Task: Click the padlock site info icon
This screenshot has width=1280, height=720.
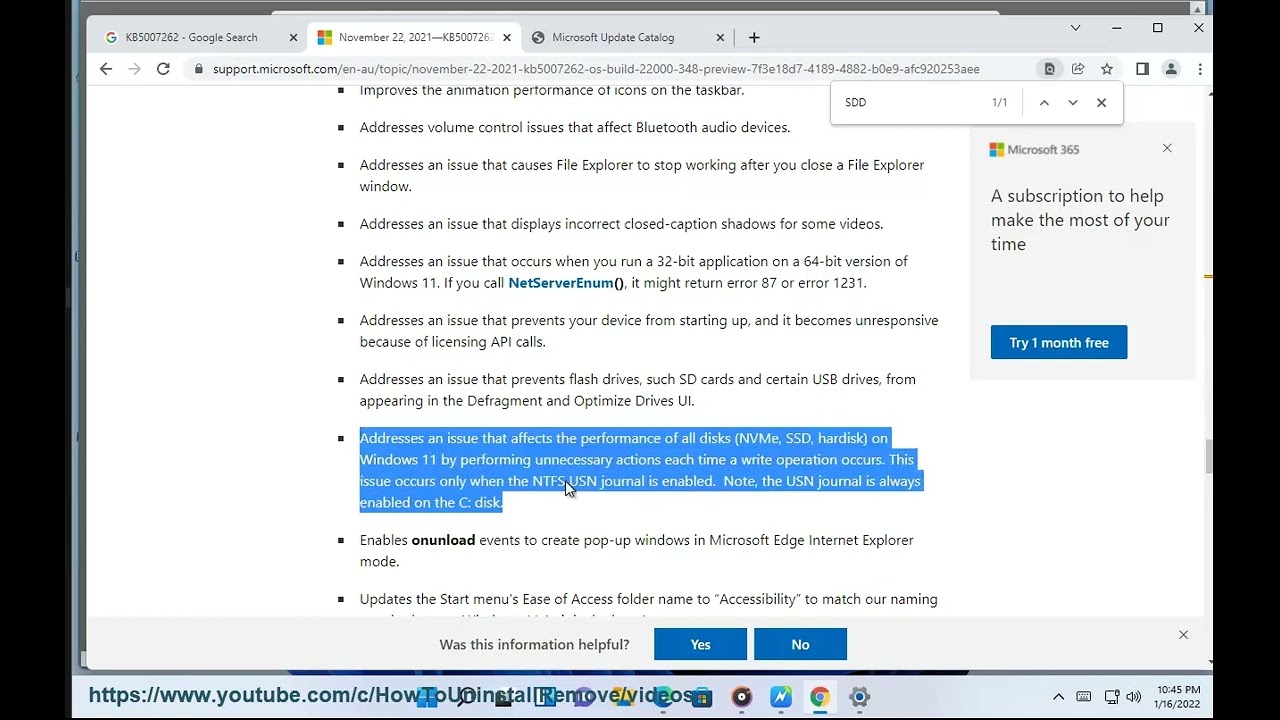Action: pos(199,69)
